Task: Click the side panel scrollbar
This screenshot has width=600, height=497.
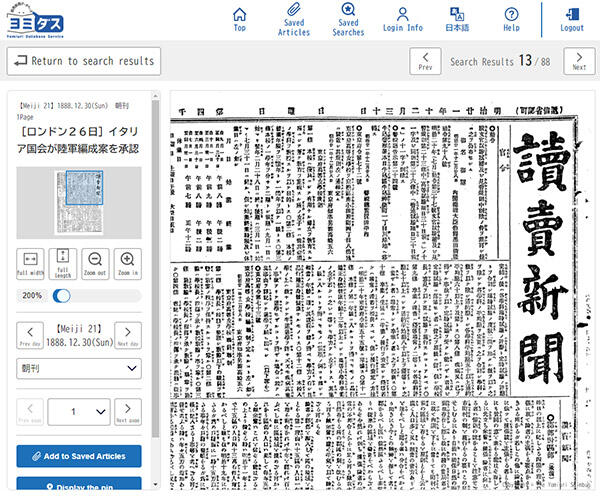Action: point(155,268)
